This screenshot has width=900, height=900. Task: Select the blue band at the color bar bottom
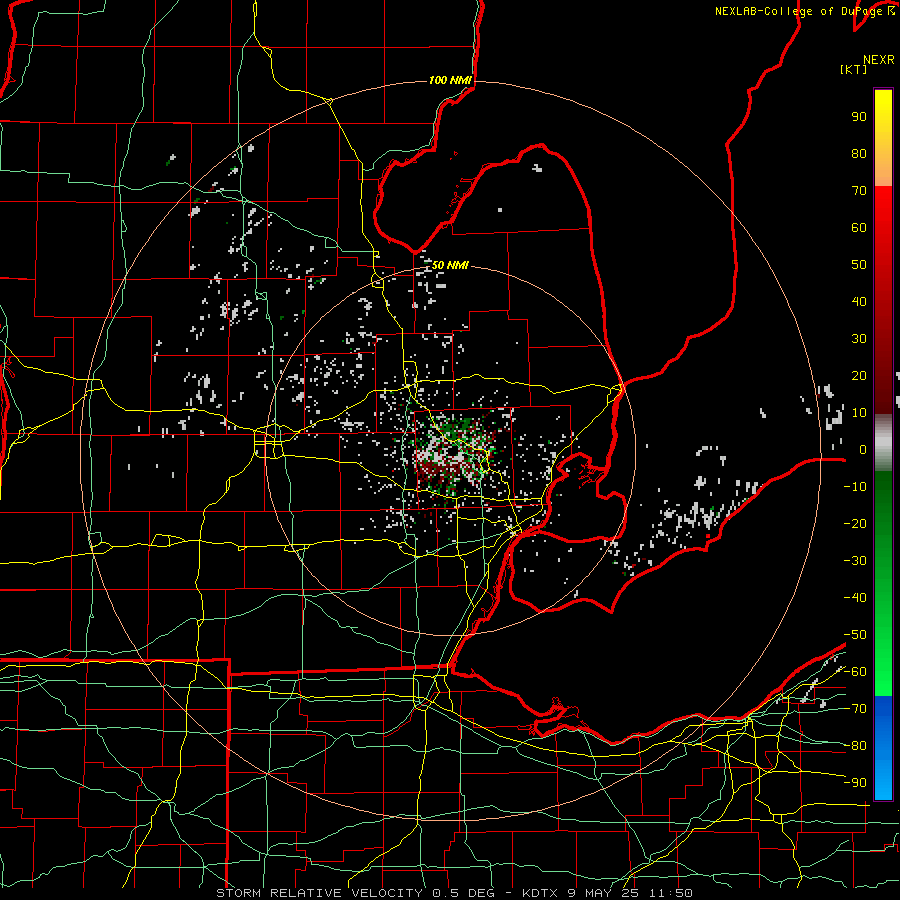(x=883, y=747)
